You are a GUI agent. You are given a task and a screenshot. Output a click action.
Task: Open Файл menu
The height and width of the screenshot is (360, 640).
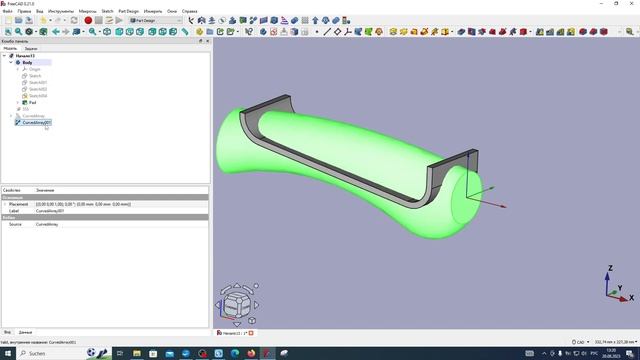pyautogui.click(x=7, y=11)
